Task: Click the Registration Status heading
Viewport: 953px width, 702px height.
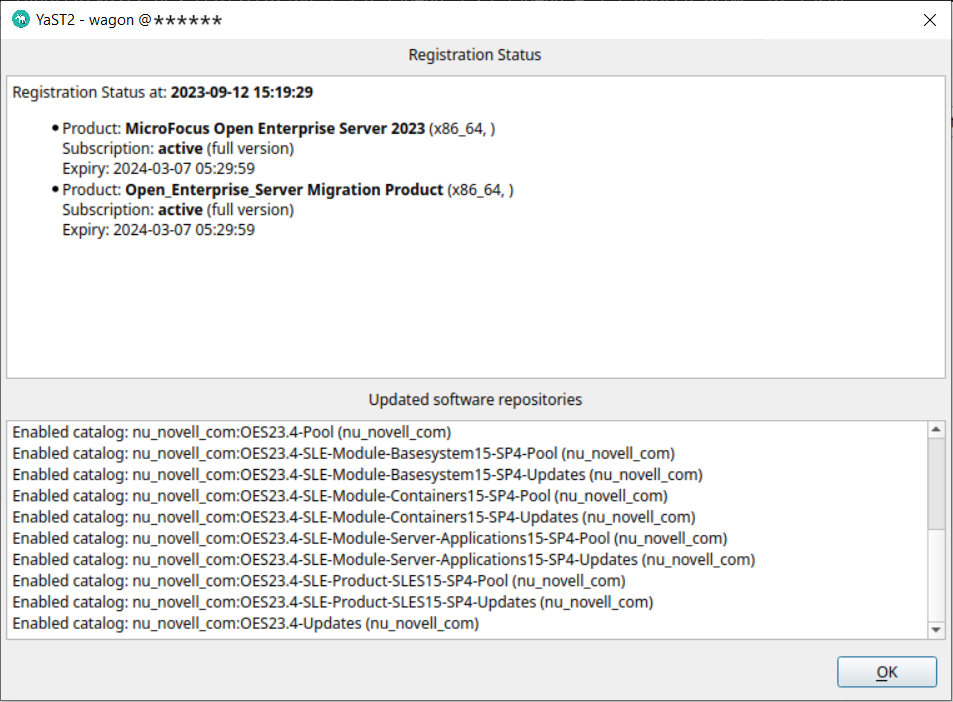Action: [x=475, y=55]
